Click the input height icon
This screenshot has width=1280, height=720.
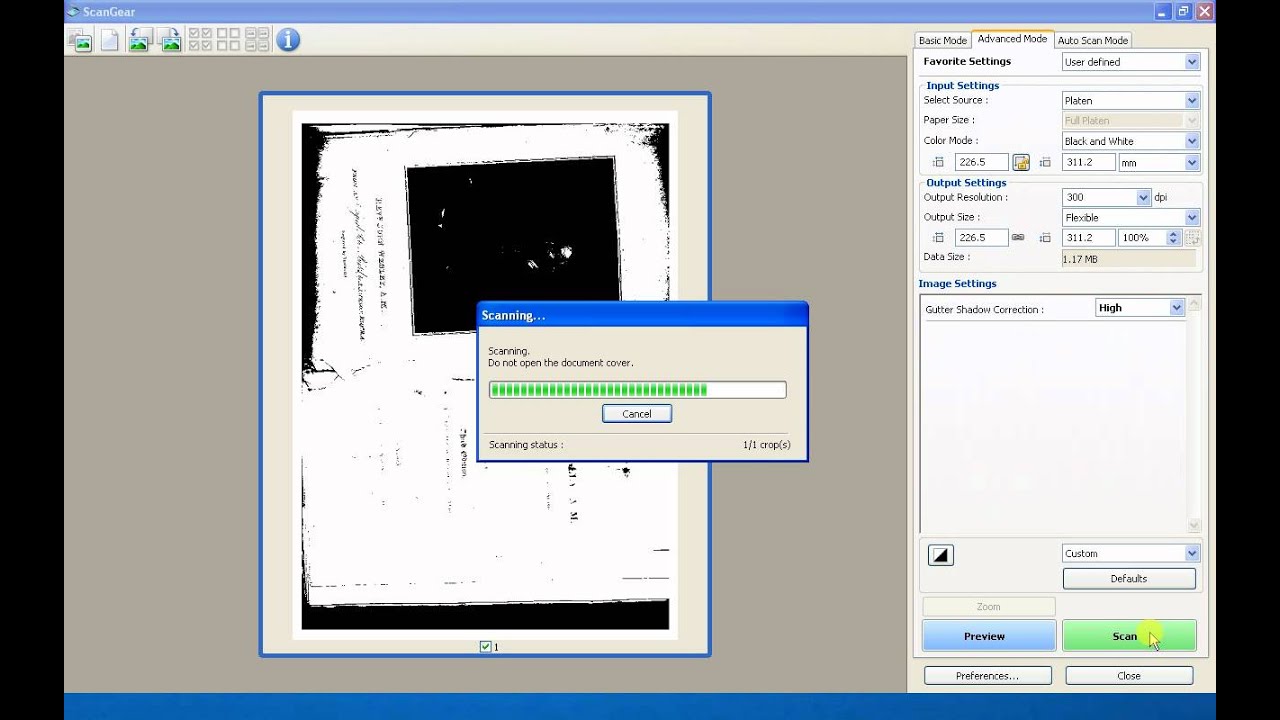tap(1045, 162)
